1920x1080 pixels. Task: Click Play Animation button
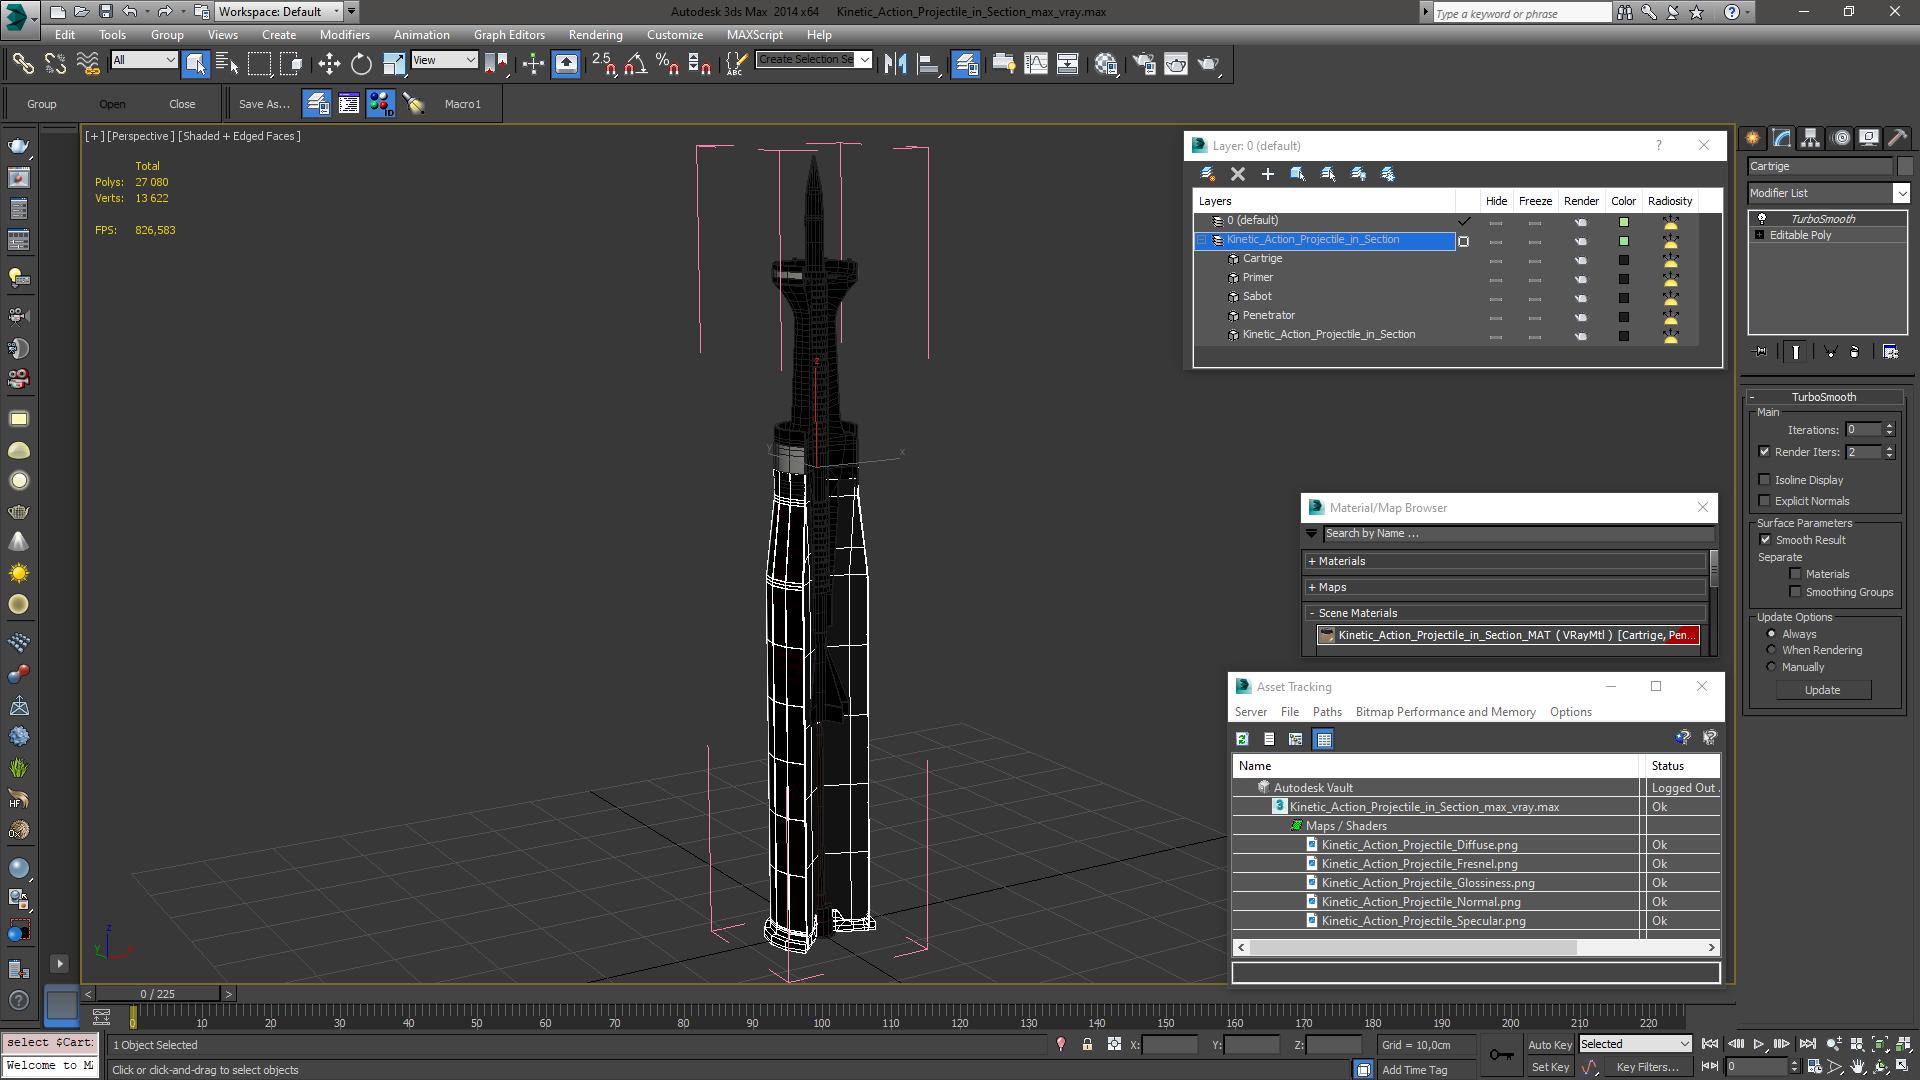pos(1758,1044)
